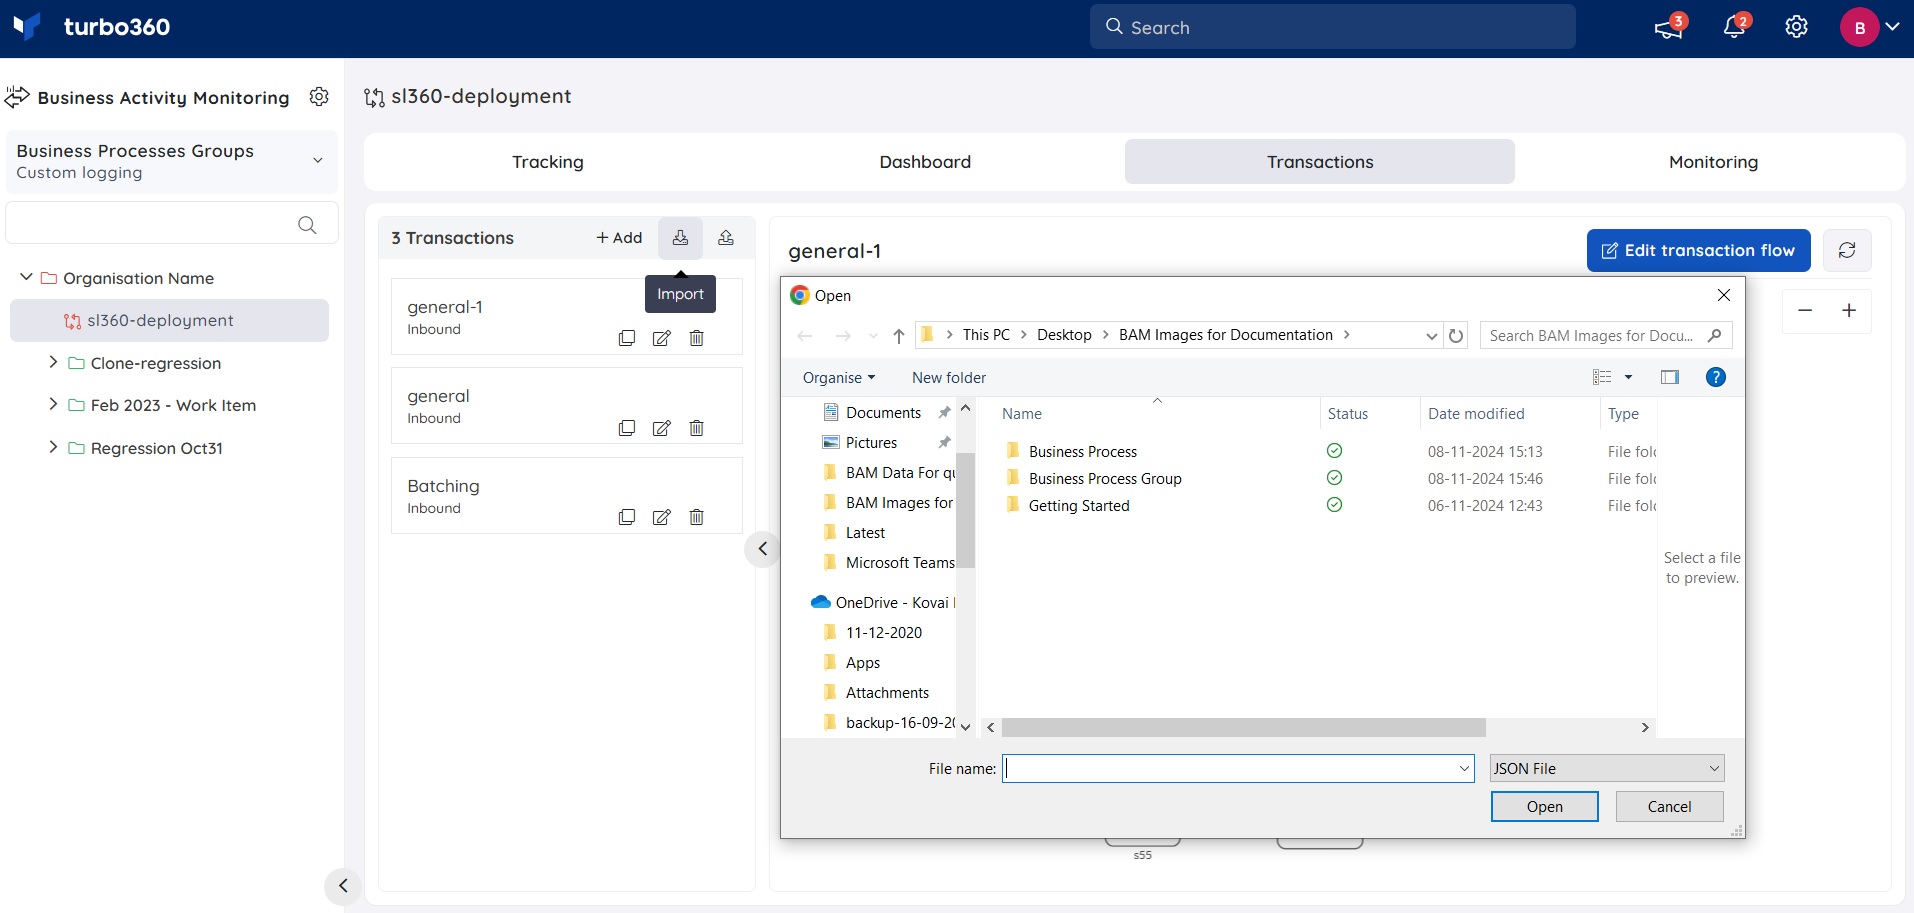
Task: Click the Export transactions icon
Action: click(x=726, y=237)
